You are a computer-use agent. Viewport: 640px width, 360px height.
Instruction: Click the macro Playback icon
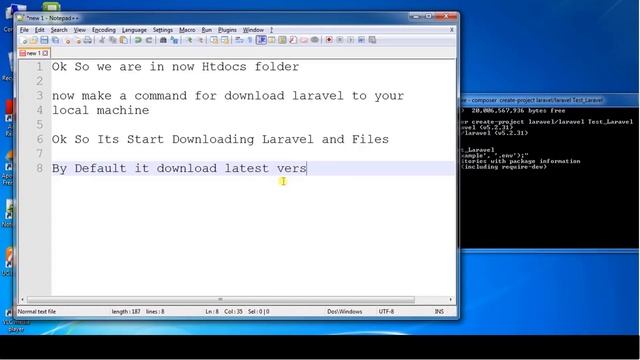pos(350,40)
